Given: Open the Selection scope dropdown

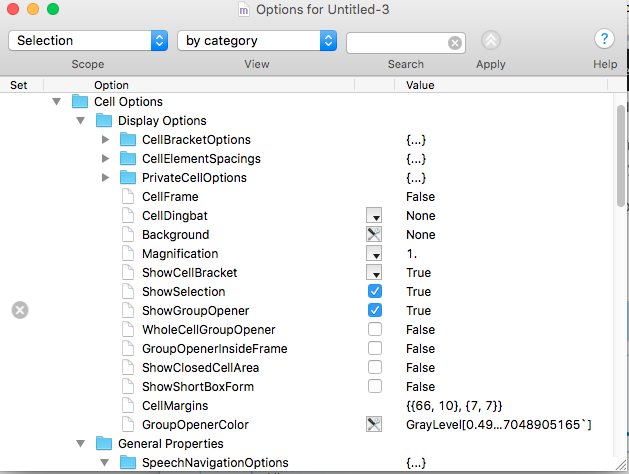Looking at the screenshot, I should pos(88,41).
